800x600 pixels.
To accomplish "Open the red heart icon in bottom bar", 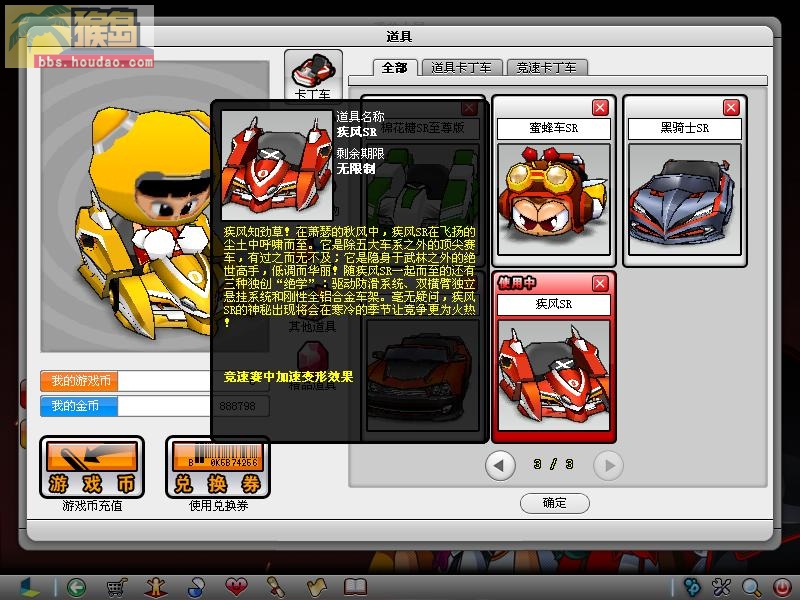I will point(236,587).
